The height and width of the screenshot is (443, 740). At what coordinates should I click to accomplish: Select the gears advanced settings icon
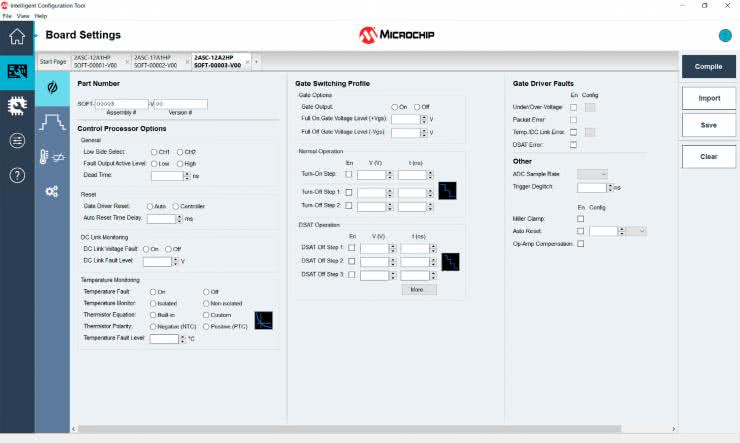click(52, 190)
